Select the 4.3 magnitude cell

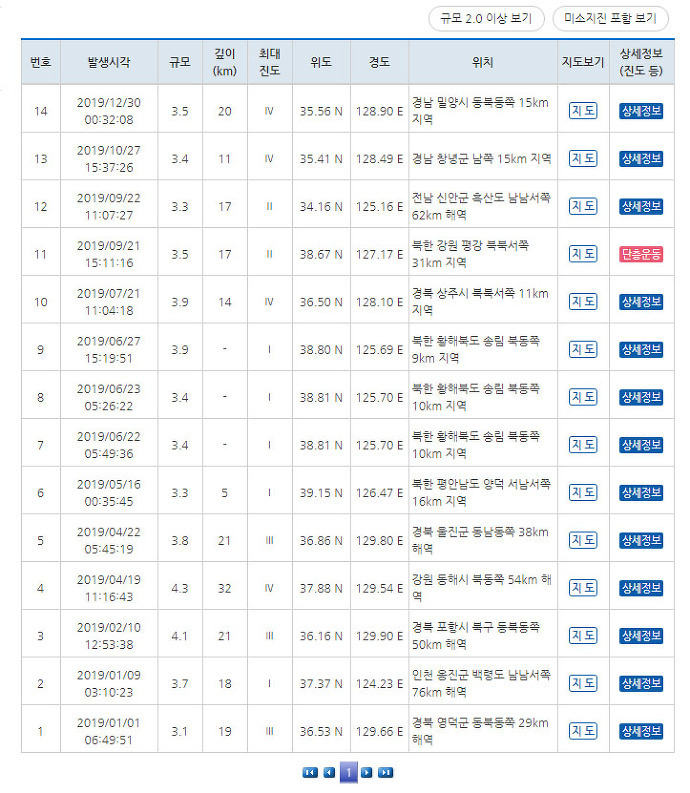pos(180,588)
